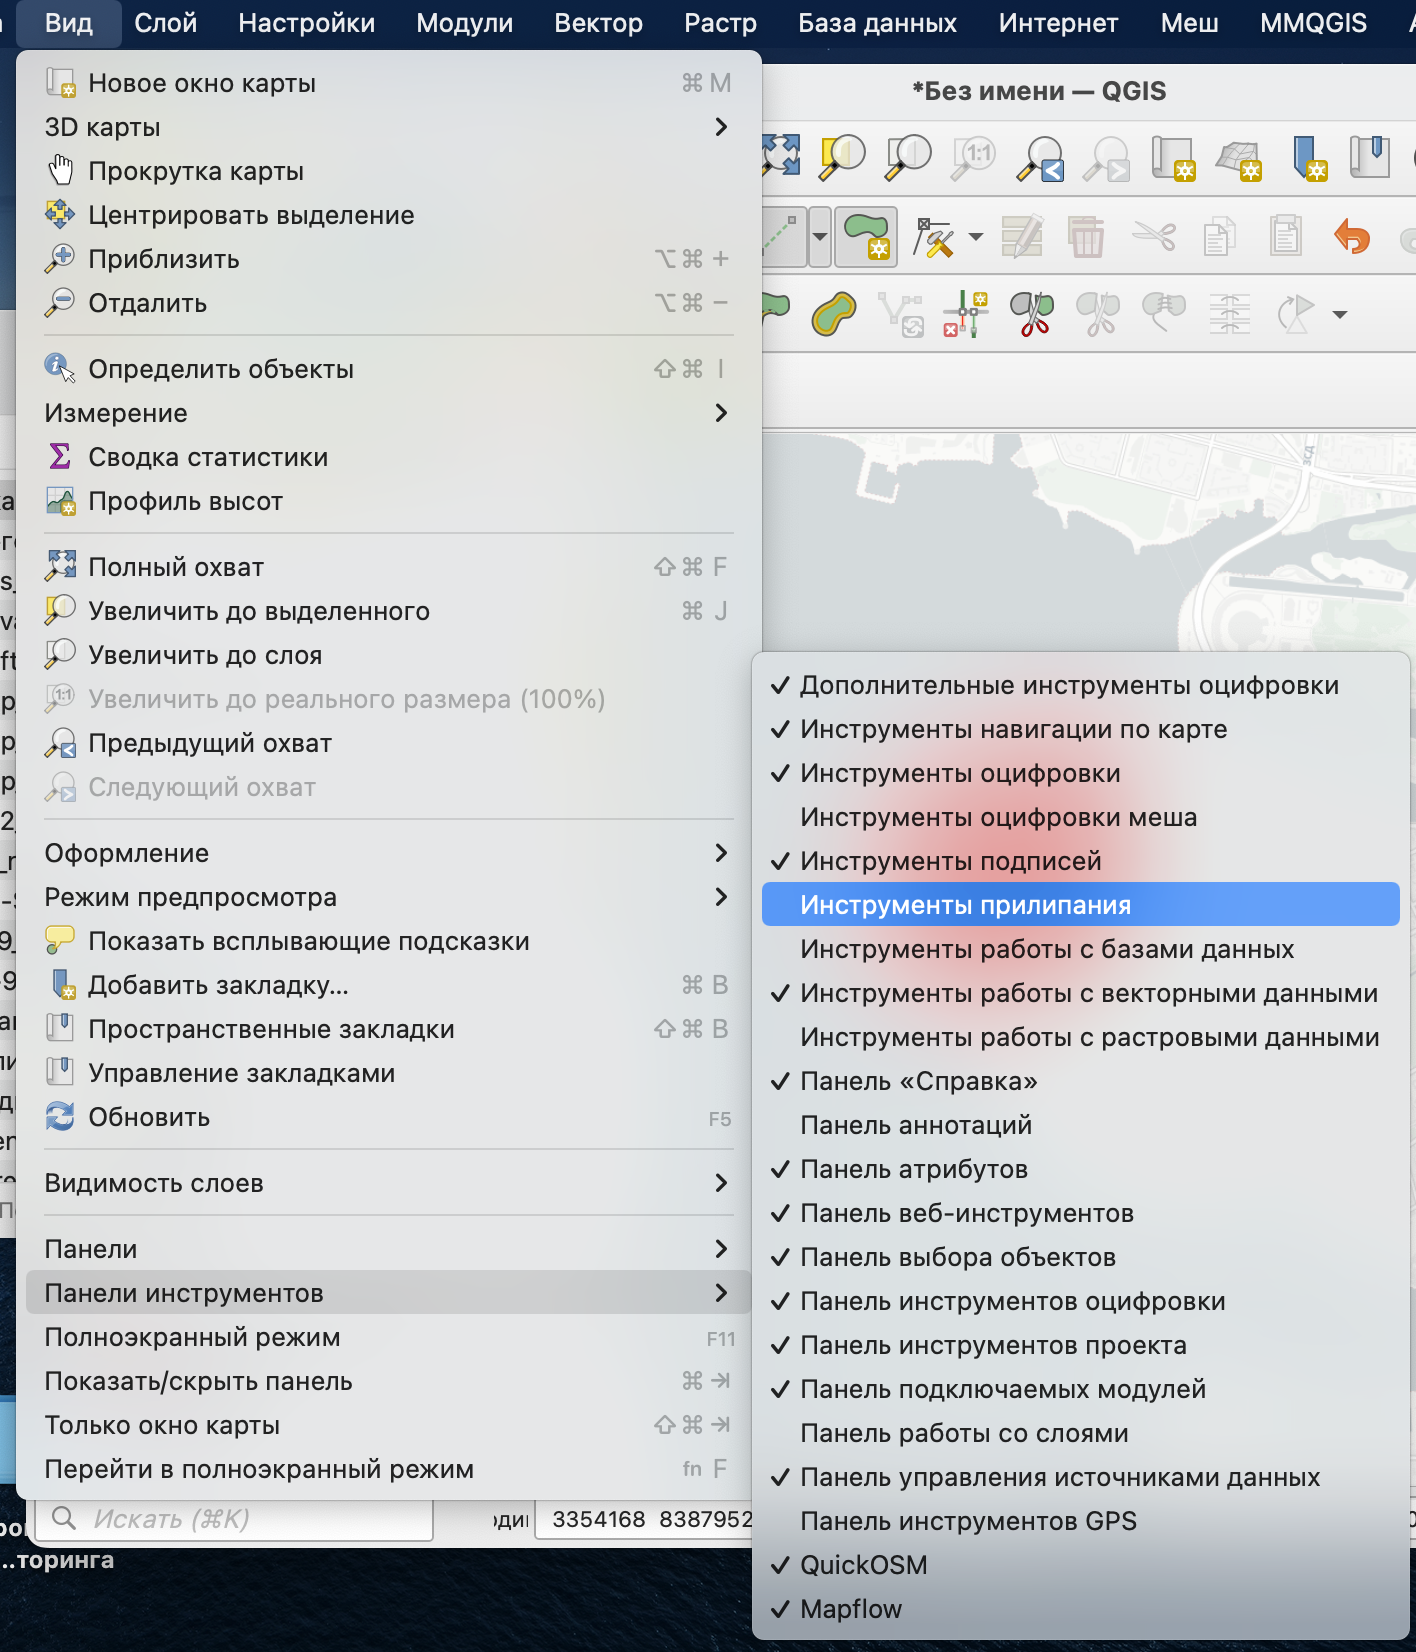
Task: Open the Вектор menu in menu bar
Action: 598,23
